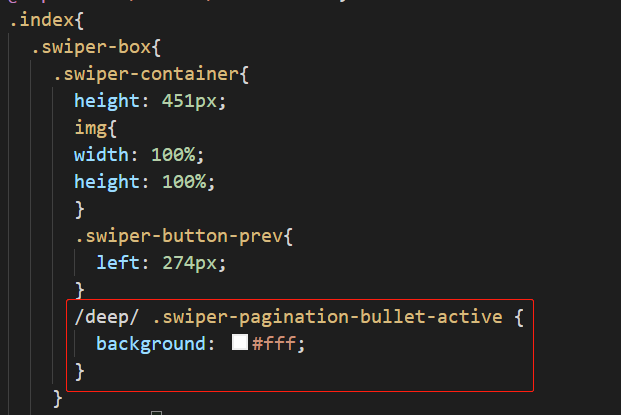This screenshot has height=415, width=621.
Task: Click the .swiper-pagination-bullet-active selector
Action: pos(328,317)
